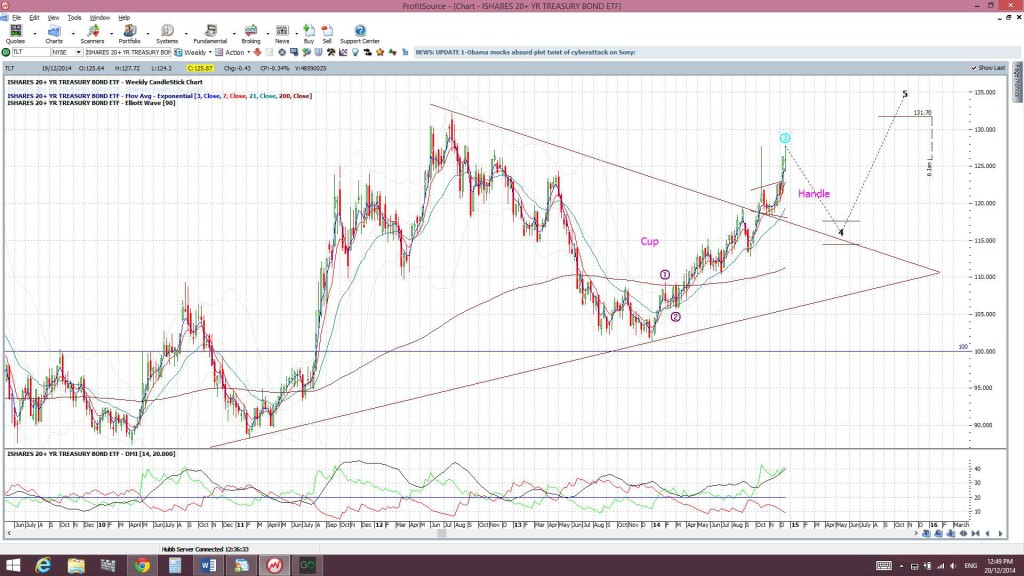Open Microsoft Word from the taskbar
Image resolution: width=1024 pixels, height=576 pixels.
pyautogui.click(x=208, y=566)
